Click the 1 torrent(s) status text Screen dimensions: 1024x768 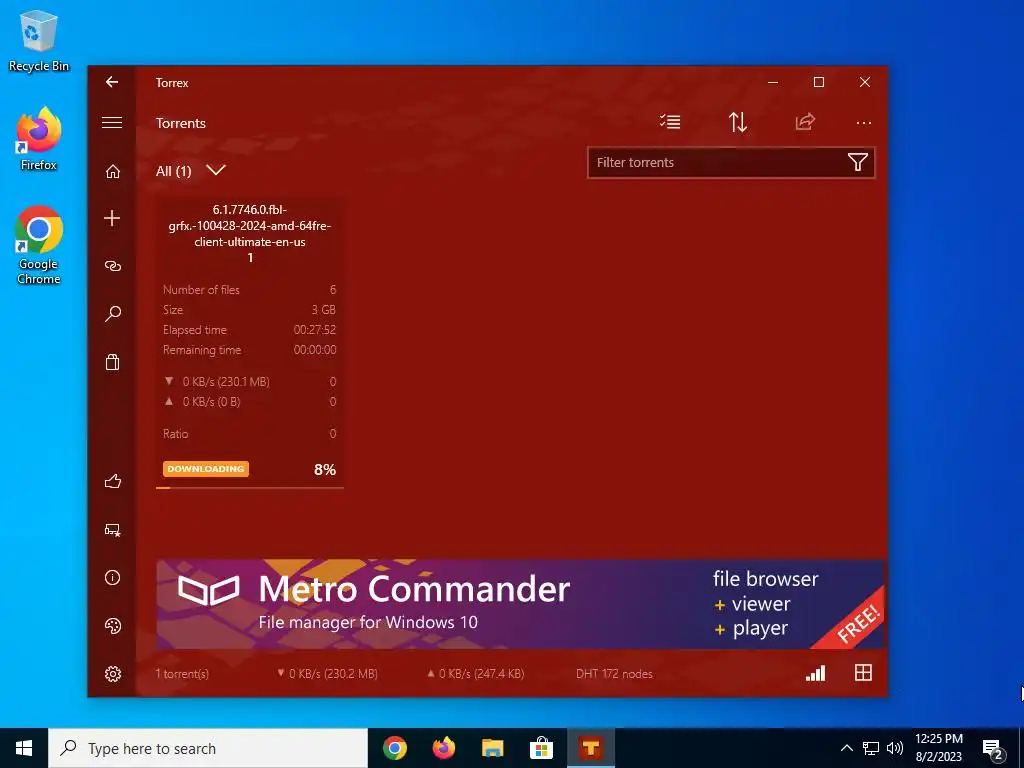point(182,674)
